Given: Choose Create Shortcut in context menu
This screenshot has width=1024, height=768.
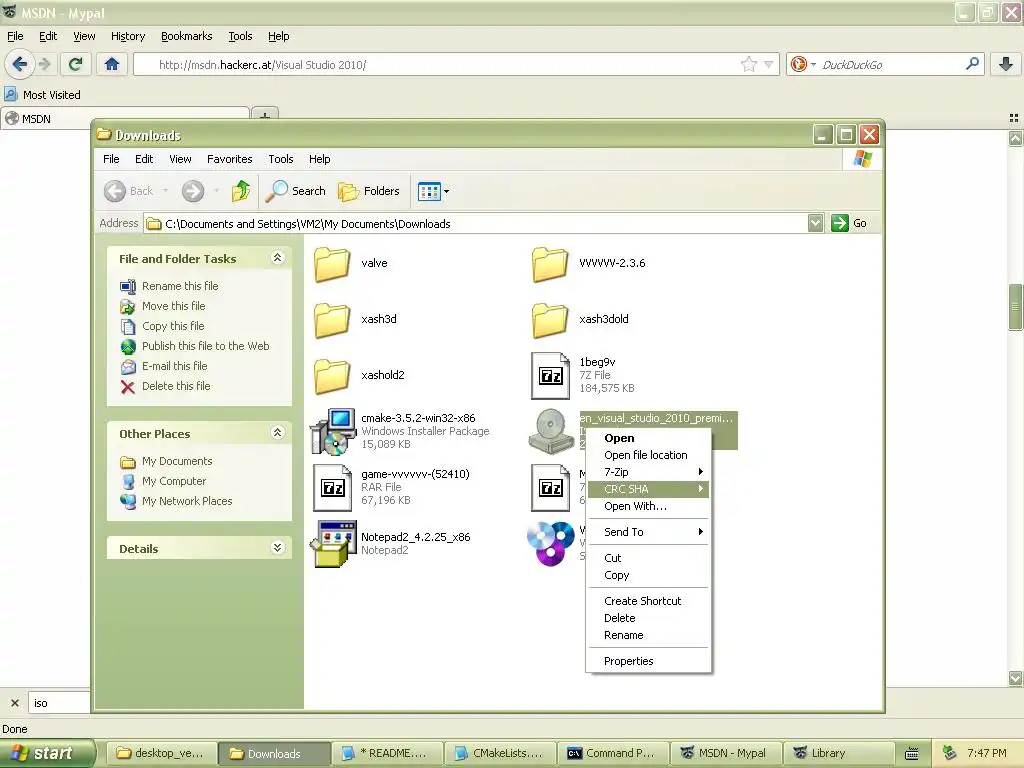Looking at the screenshot, I should tap(648, 601).
